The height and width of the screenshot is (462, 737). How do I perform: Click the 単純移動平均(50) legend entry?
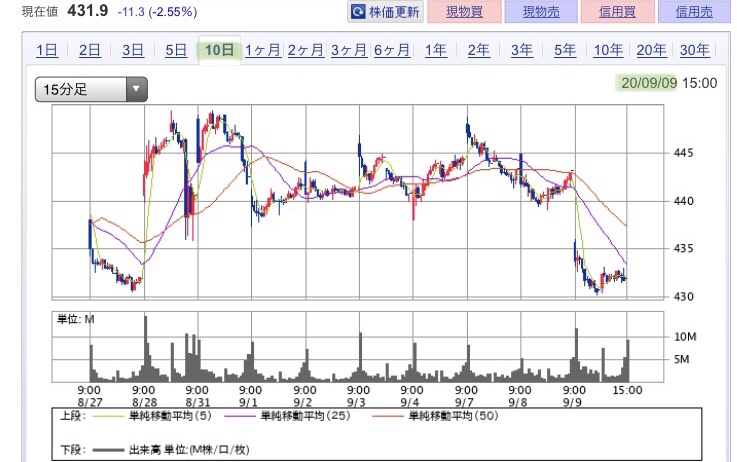point(453,416)
